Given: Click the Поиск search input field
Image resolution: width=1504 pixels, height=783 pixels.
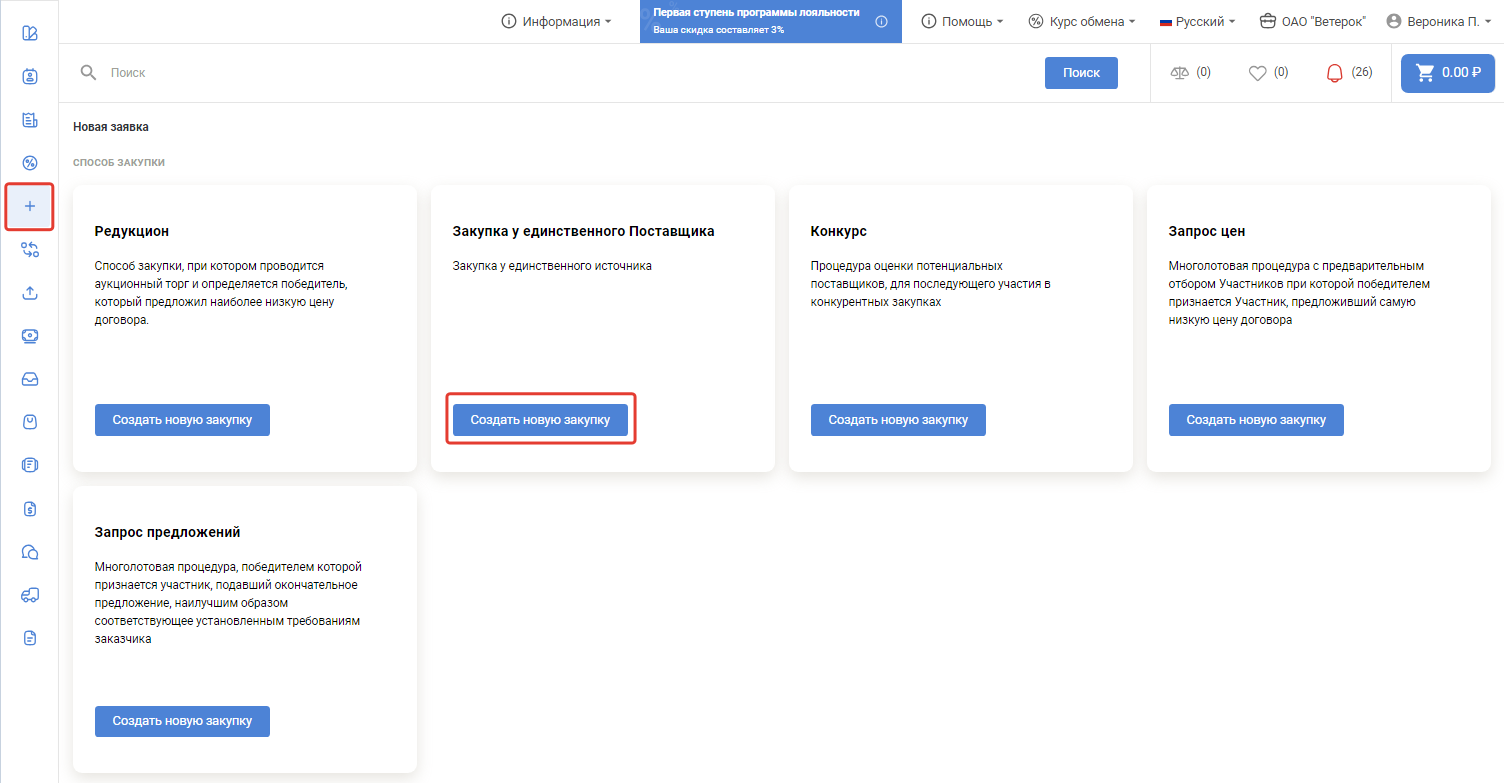Looking at the screenshot, I should point(570,73).
